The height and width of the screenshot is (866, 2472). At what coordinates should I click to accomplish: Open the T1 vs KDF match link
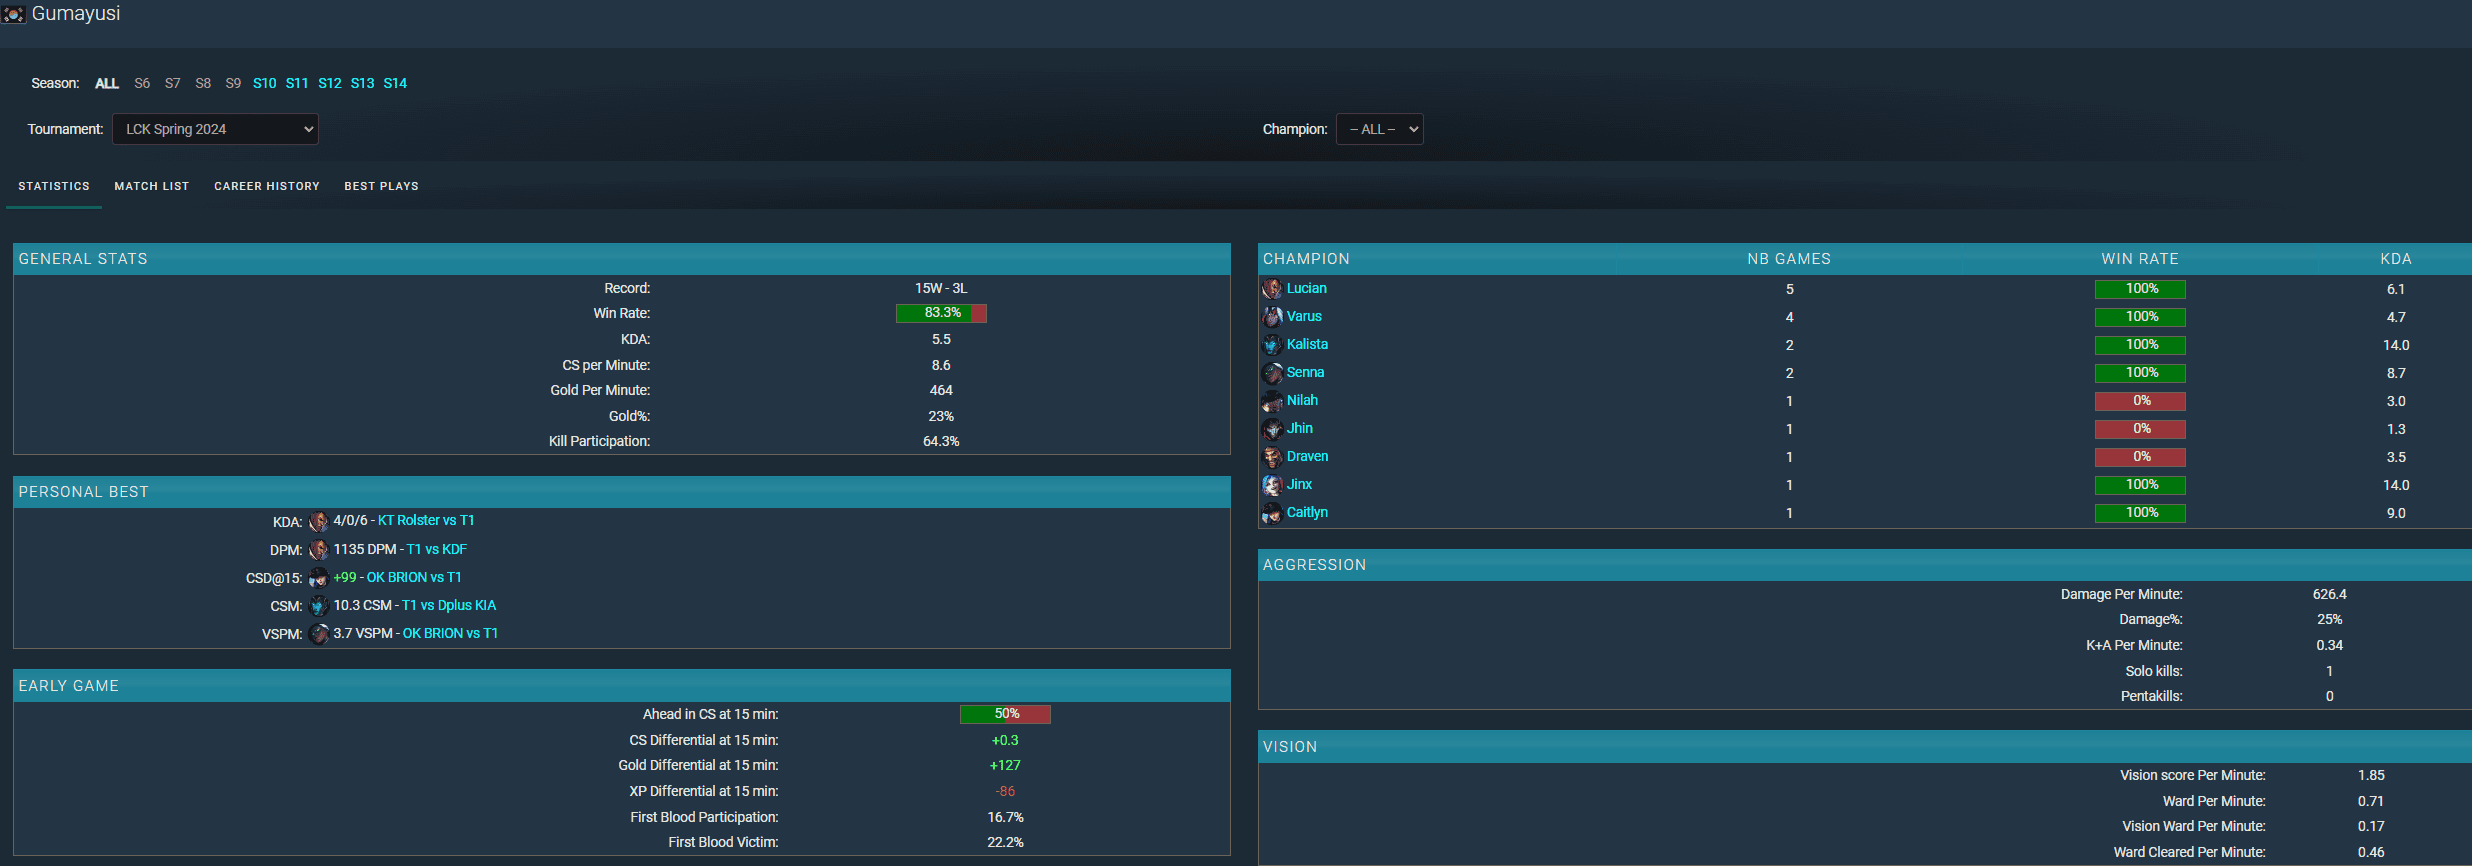(437, 549)
